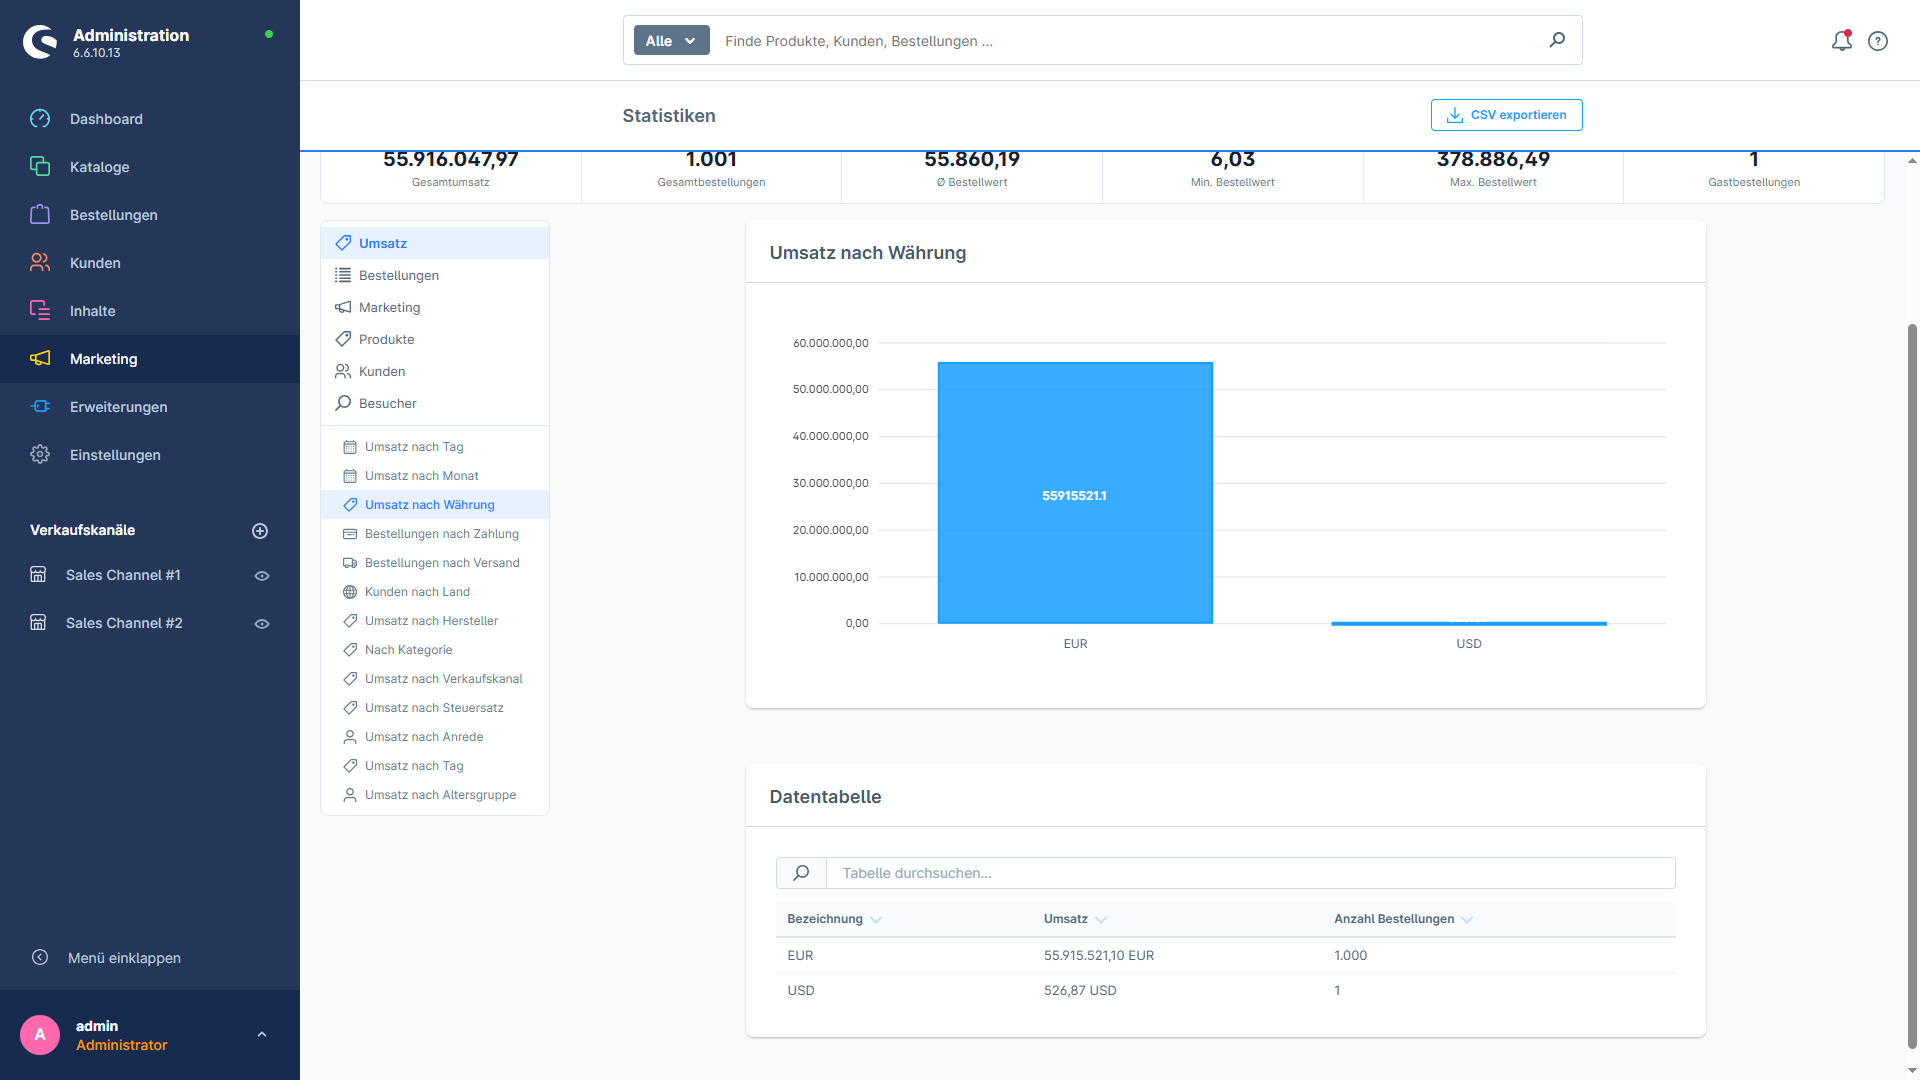Select Umsatz nach Monat statistic

click(421, 475)
